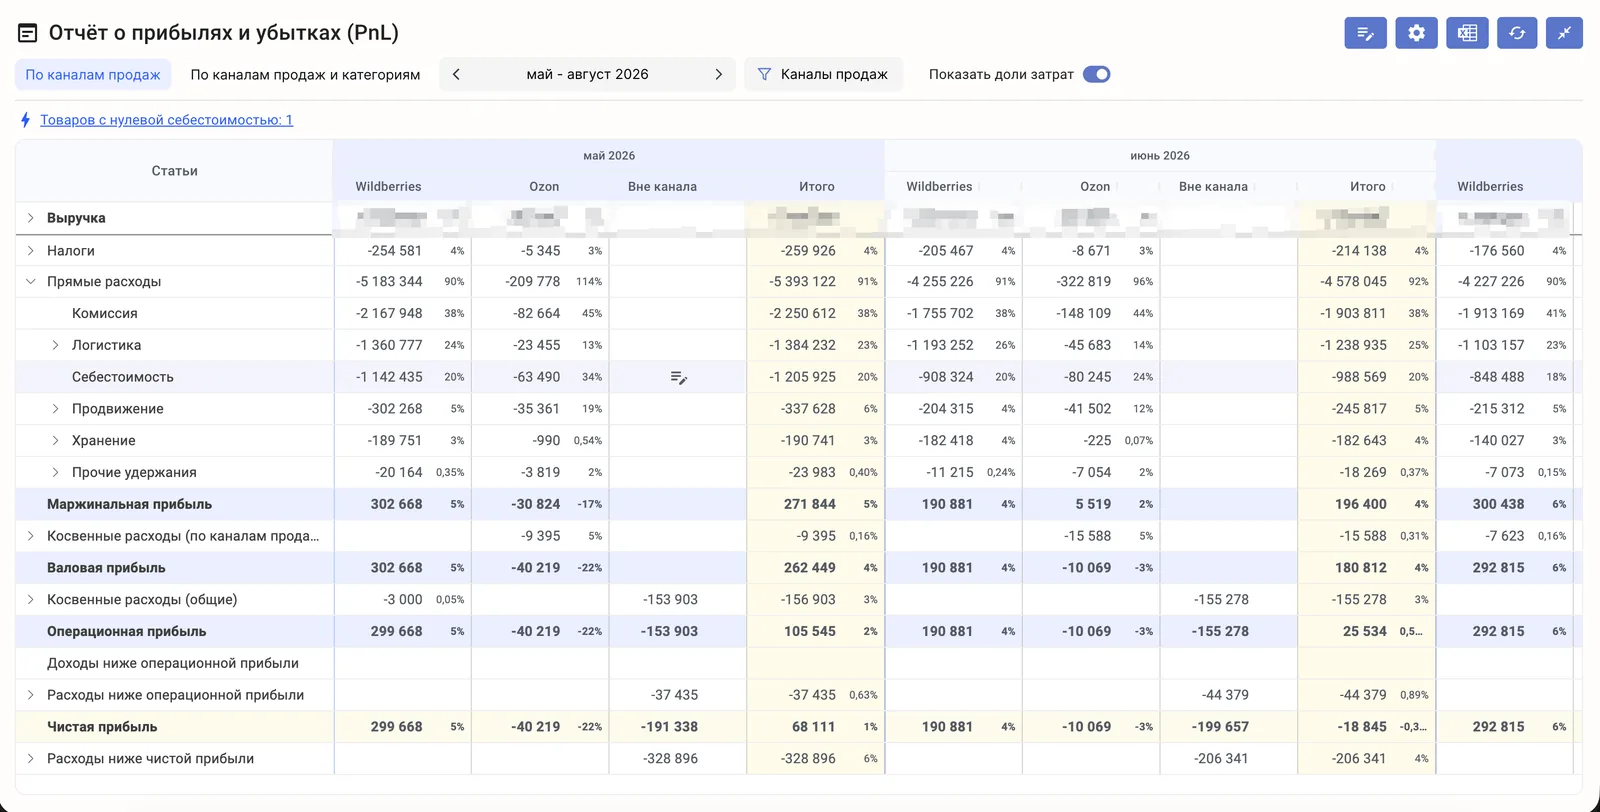Open Товаров с нулевой себестоимостью link
The height and width of the screenshot is (812, 1600).
166,120
